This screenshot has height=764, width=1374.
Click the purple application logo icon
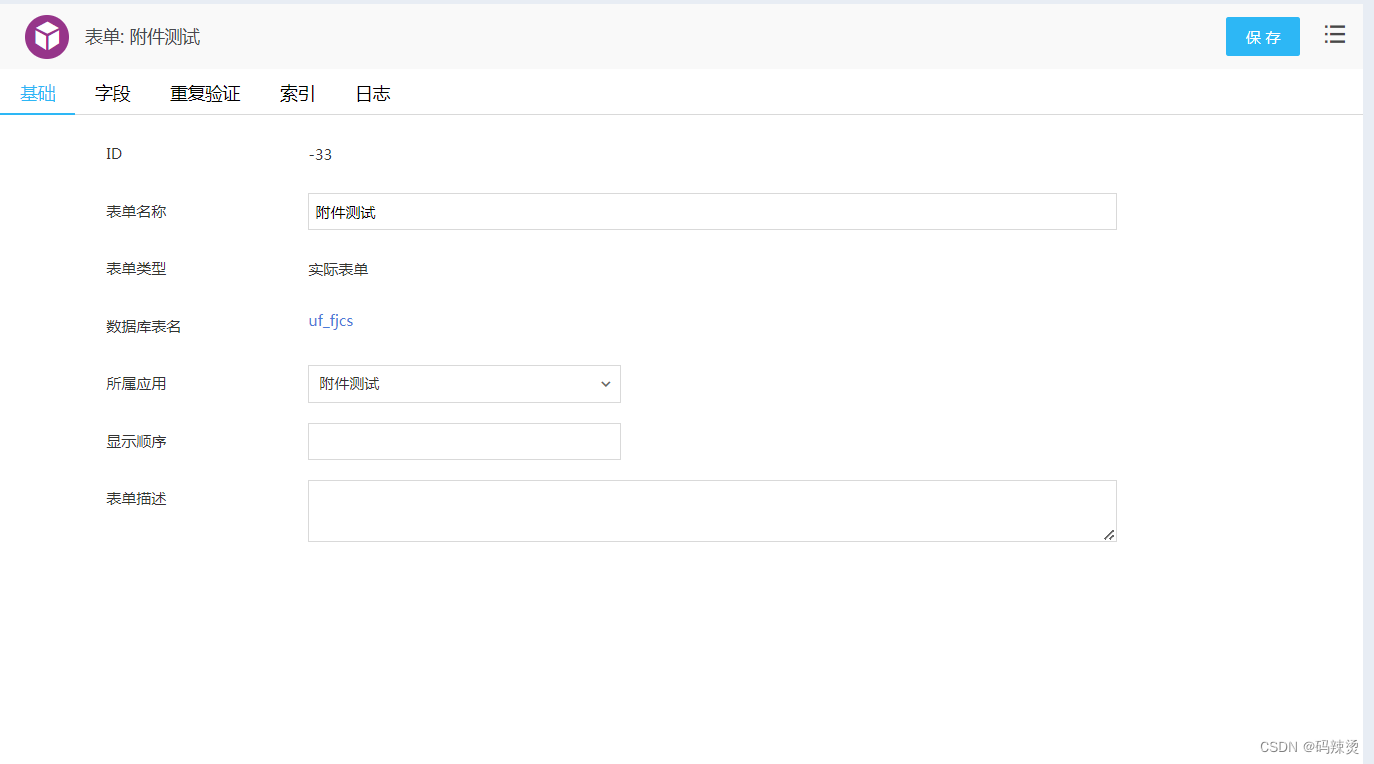point(47,35)
